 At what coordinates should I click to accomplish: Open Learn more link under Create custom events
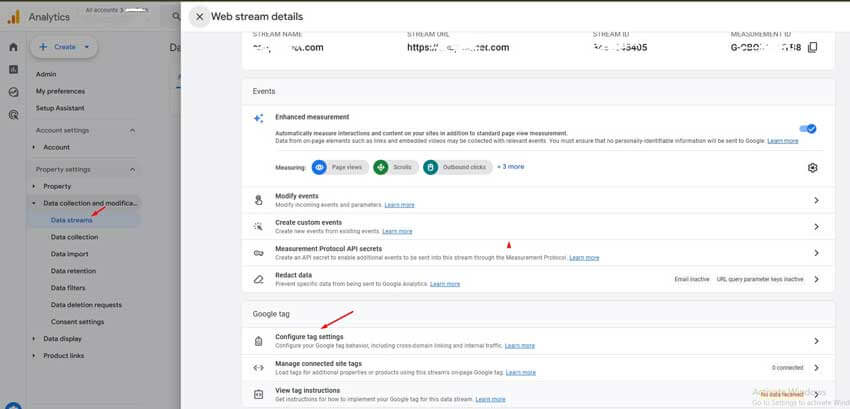point(397,231)
